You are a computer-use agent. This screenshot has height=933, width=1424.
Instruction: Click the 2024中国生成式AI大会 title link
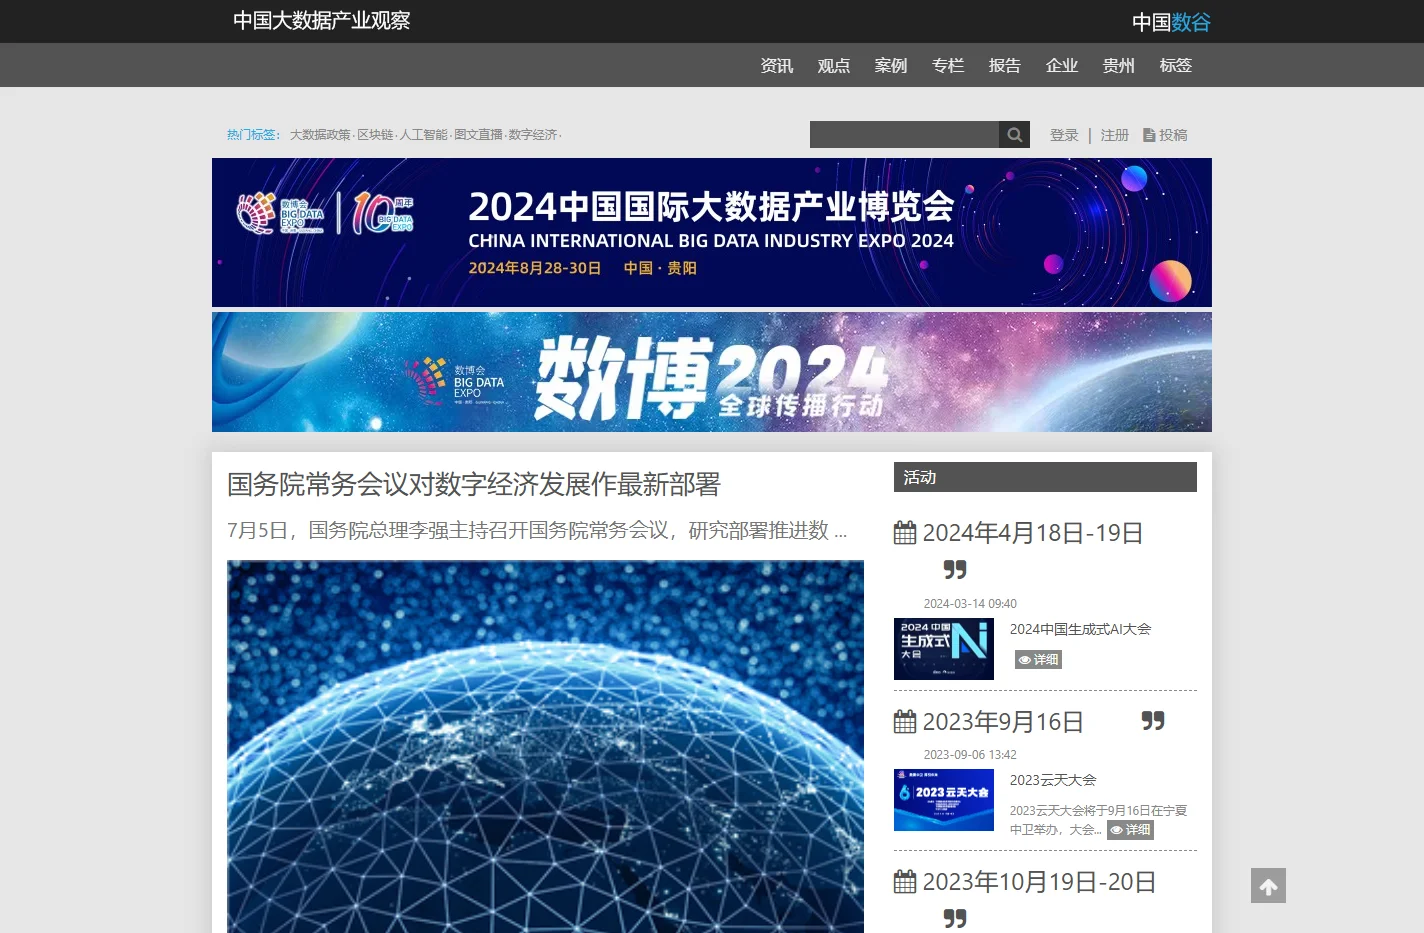pos(1080,629)
